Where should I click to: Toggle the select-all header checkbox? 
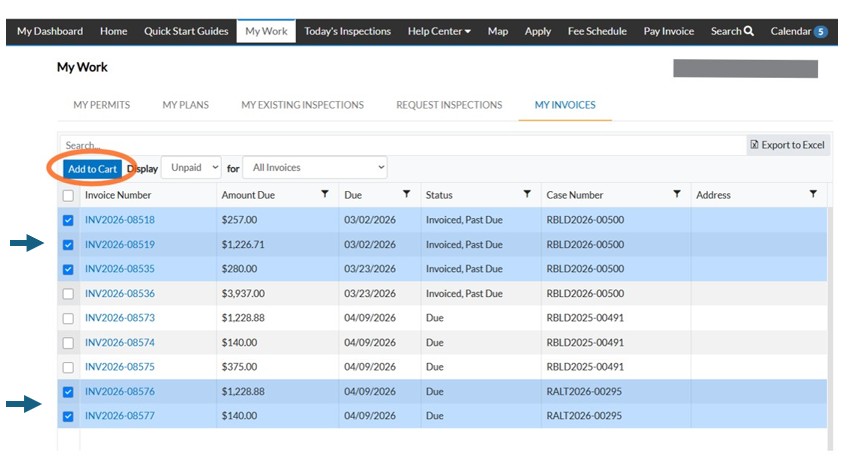click(x=68, y=196)
